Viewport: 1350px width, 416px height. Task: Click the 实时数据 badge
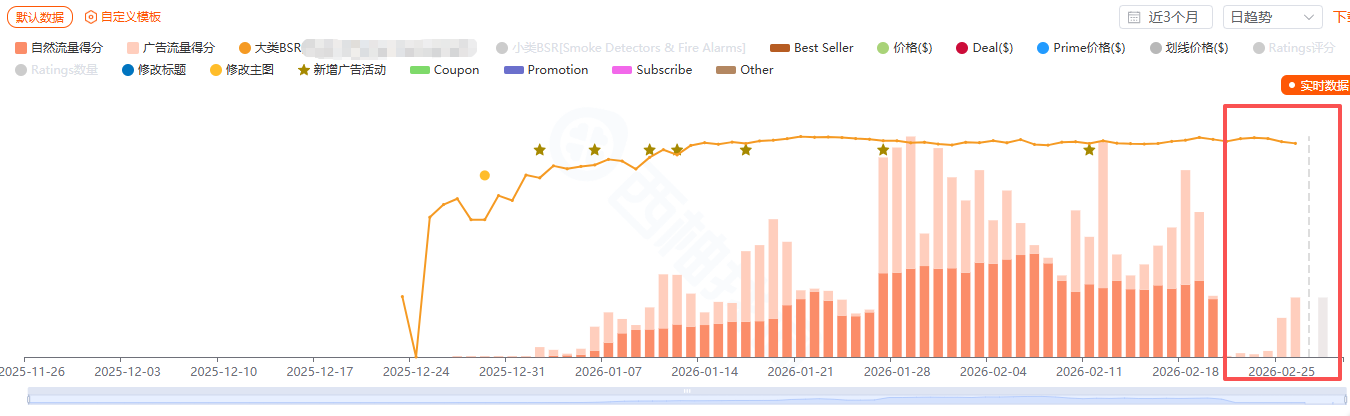[x=1315, y=86]
